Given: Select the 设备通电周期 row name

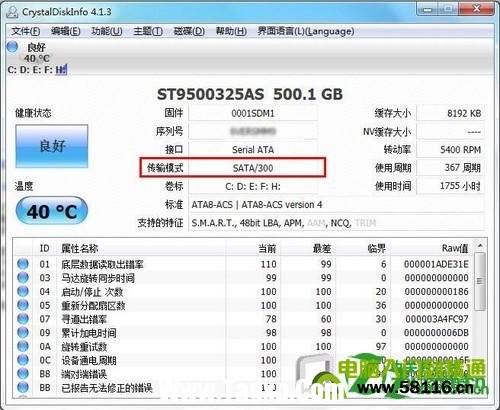Looking at the screenshot, I should 89,360.
